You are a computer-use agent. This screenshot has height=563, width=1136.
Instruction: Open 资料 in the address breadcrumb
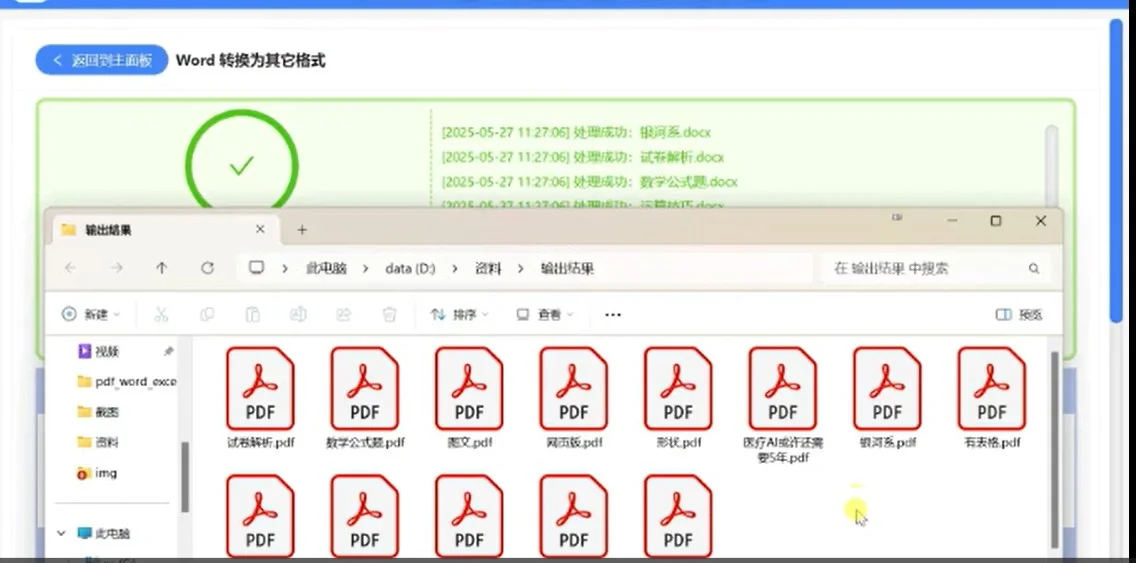pyautogui.click(x=488, y=269)
